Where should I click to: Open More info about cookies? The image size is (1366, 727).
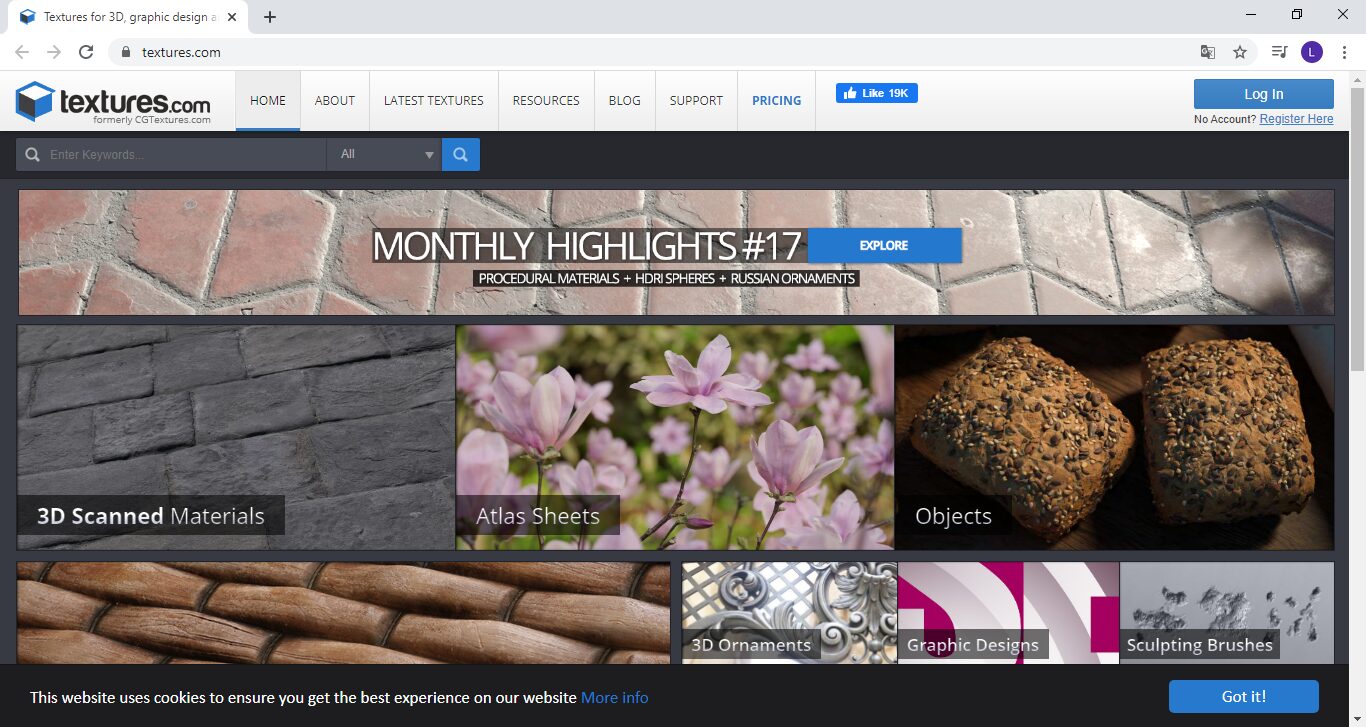tap(614, 697)
